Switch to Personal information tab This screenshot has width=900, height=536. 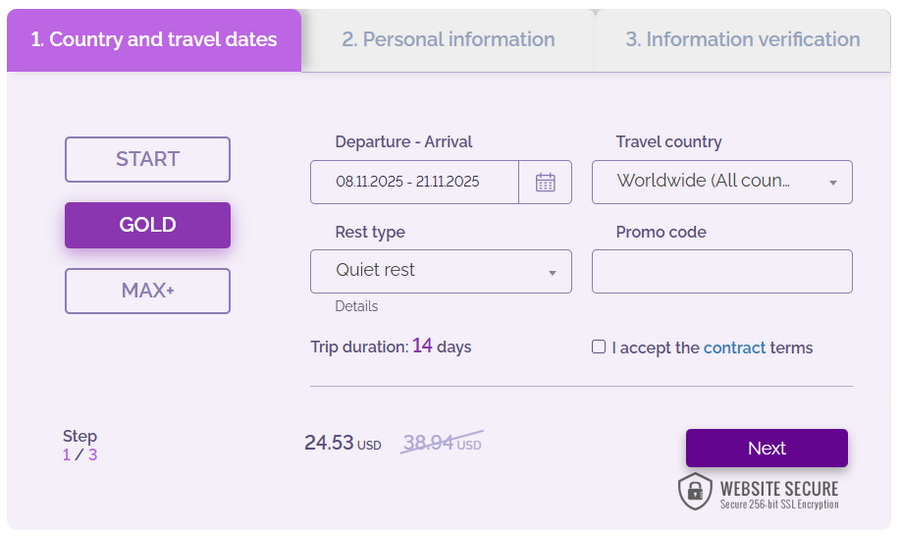tap(448, 40)
